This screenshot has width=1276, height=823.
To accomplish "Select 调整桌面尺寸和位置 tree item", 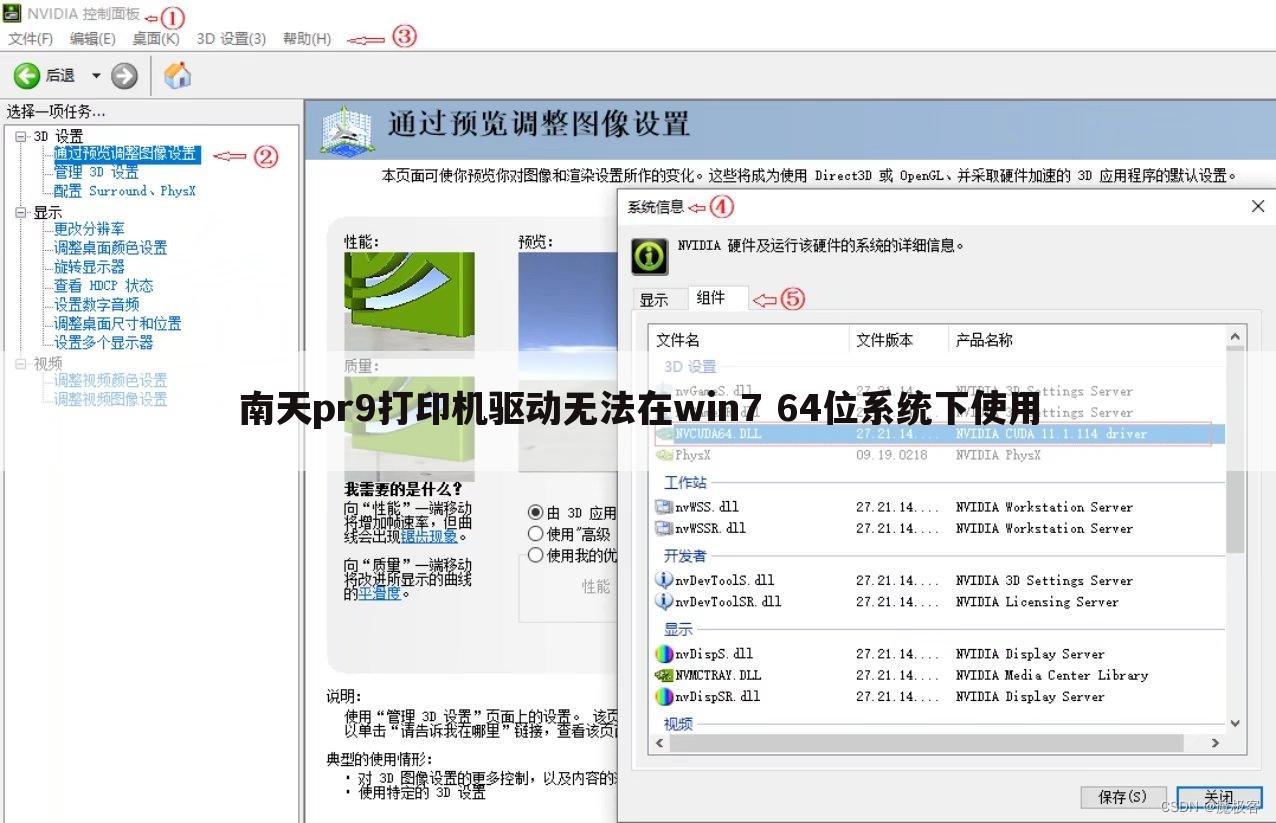I will tap(117, 324).
